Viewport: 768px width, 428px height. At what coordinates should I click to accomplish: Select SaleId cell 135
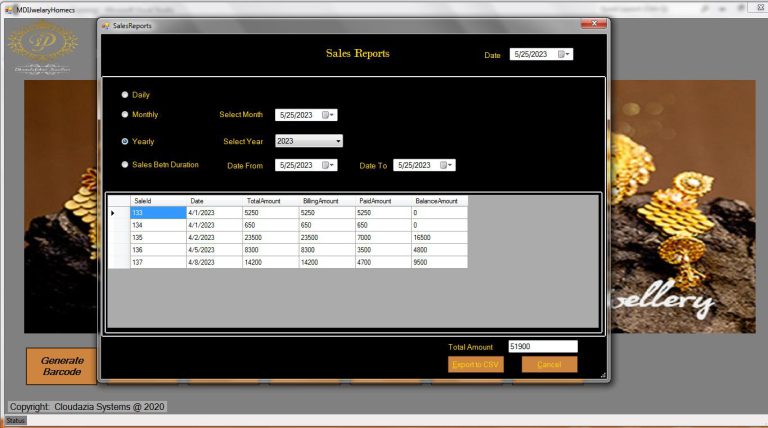pyautogui.click(x=158, y=238)
